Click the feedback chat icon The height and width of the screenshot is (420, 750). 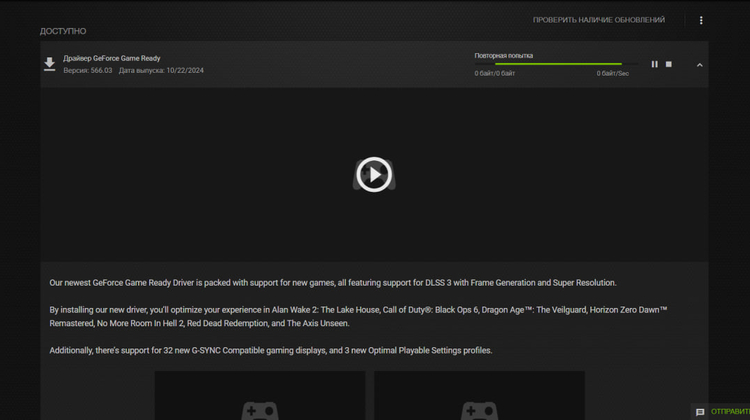point(700,412)
